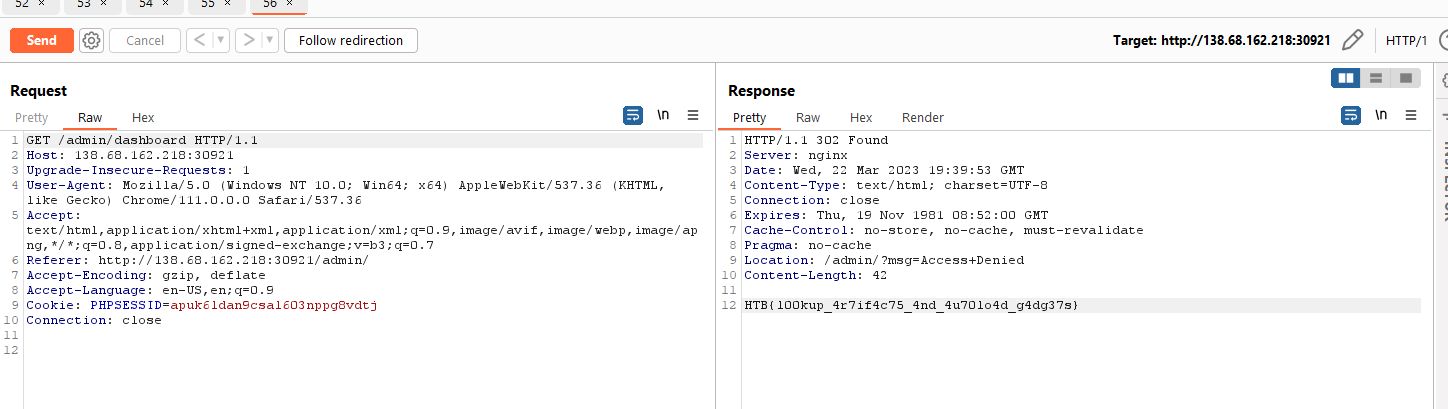Click the Follow redirection button

click(350, 40)
